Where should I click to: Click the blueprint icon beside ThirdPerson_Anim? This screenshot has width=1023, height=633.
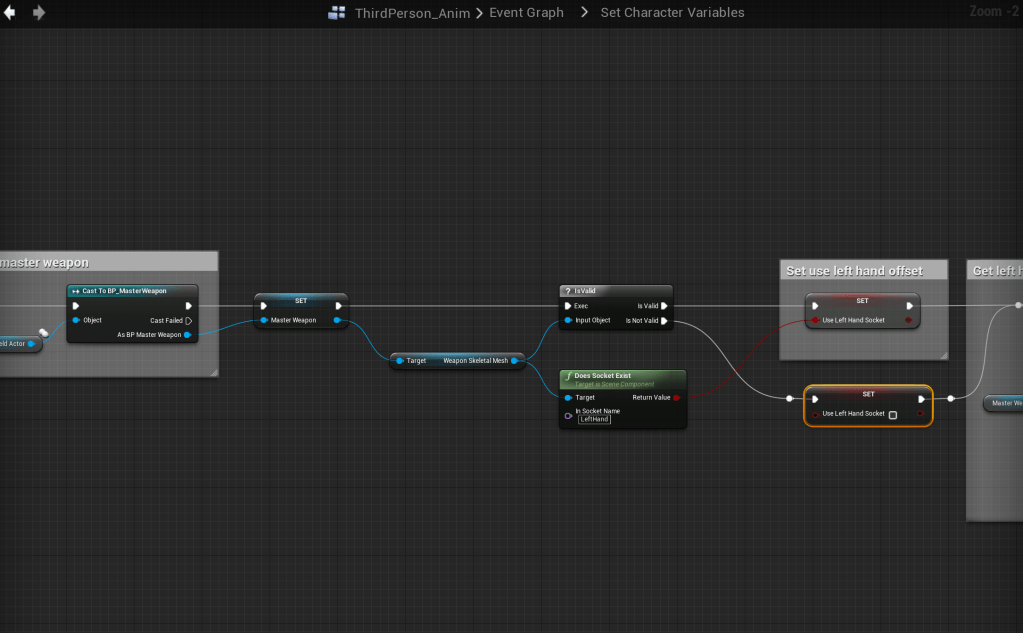337,13
